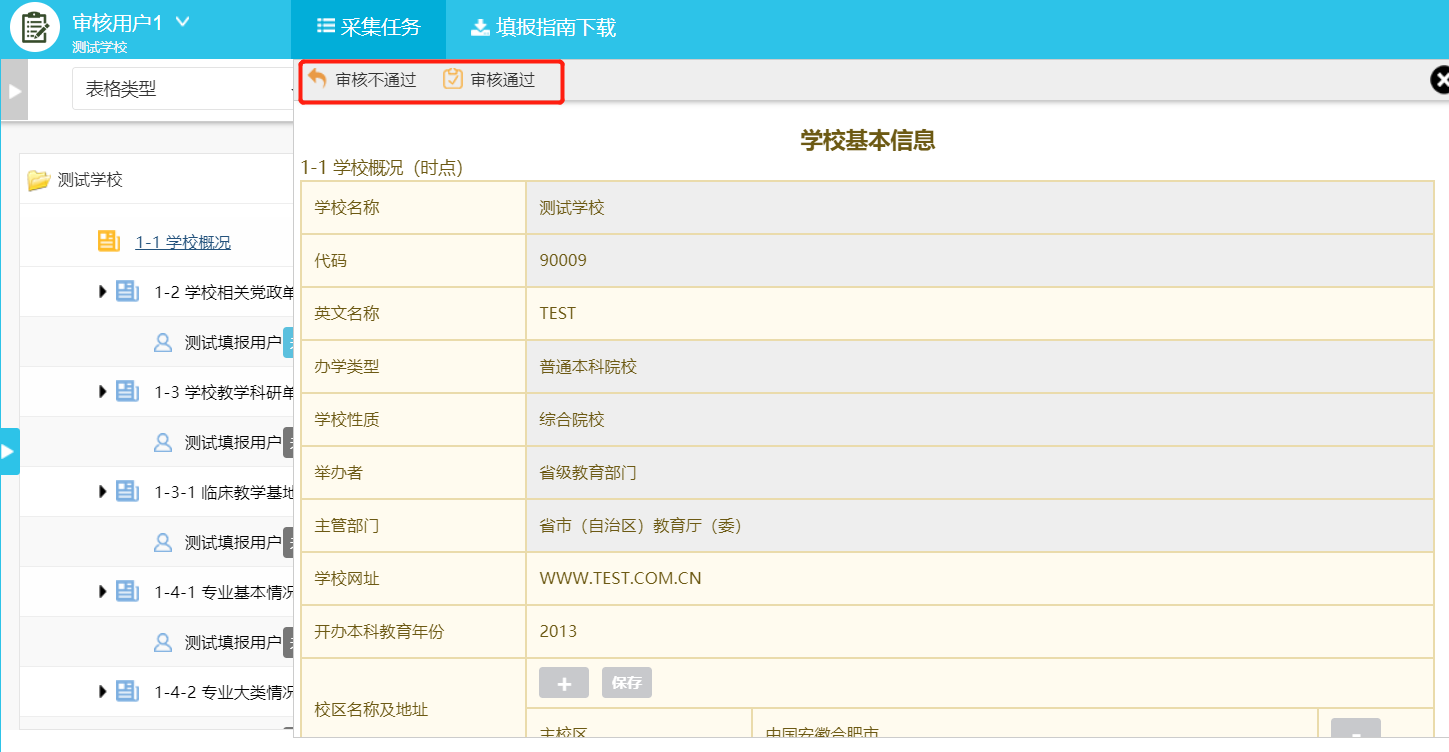Click the clipboard logo icon at top left

[x=35, y=27]
